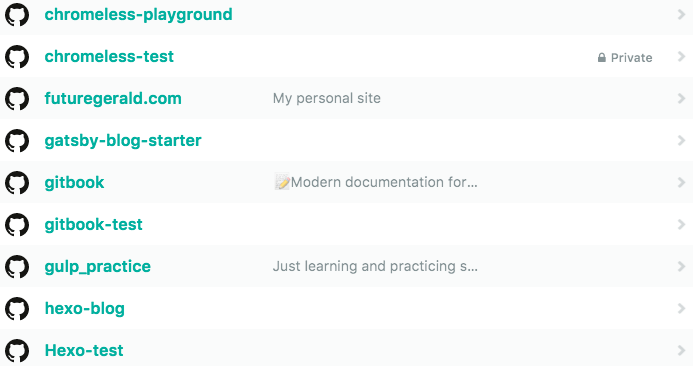Click the 'My personal site' description text
The height and width of the screenshot is (366, 699).
[x=327, y=99]
